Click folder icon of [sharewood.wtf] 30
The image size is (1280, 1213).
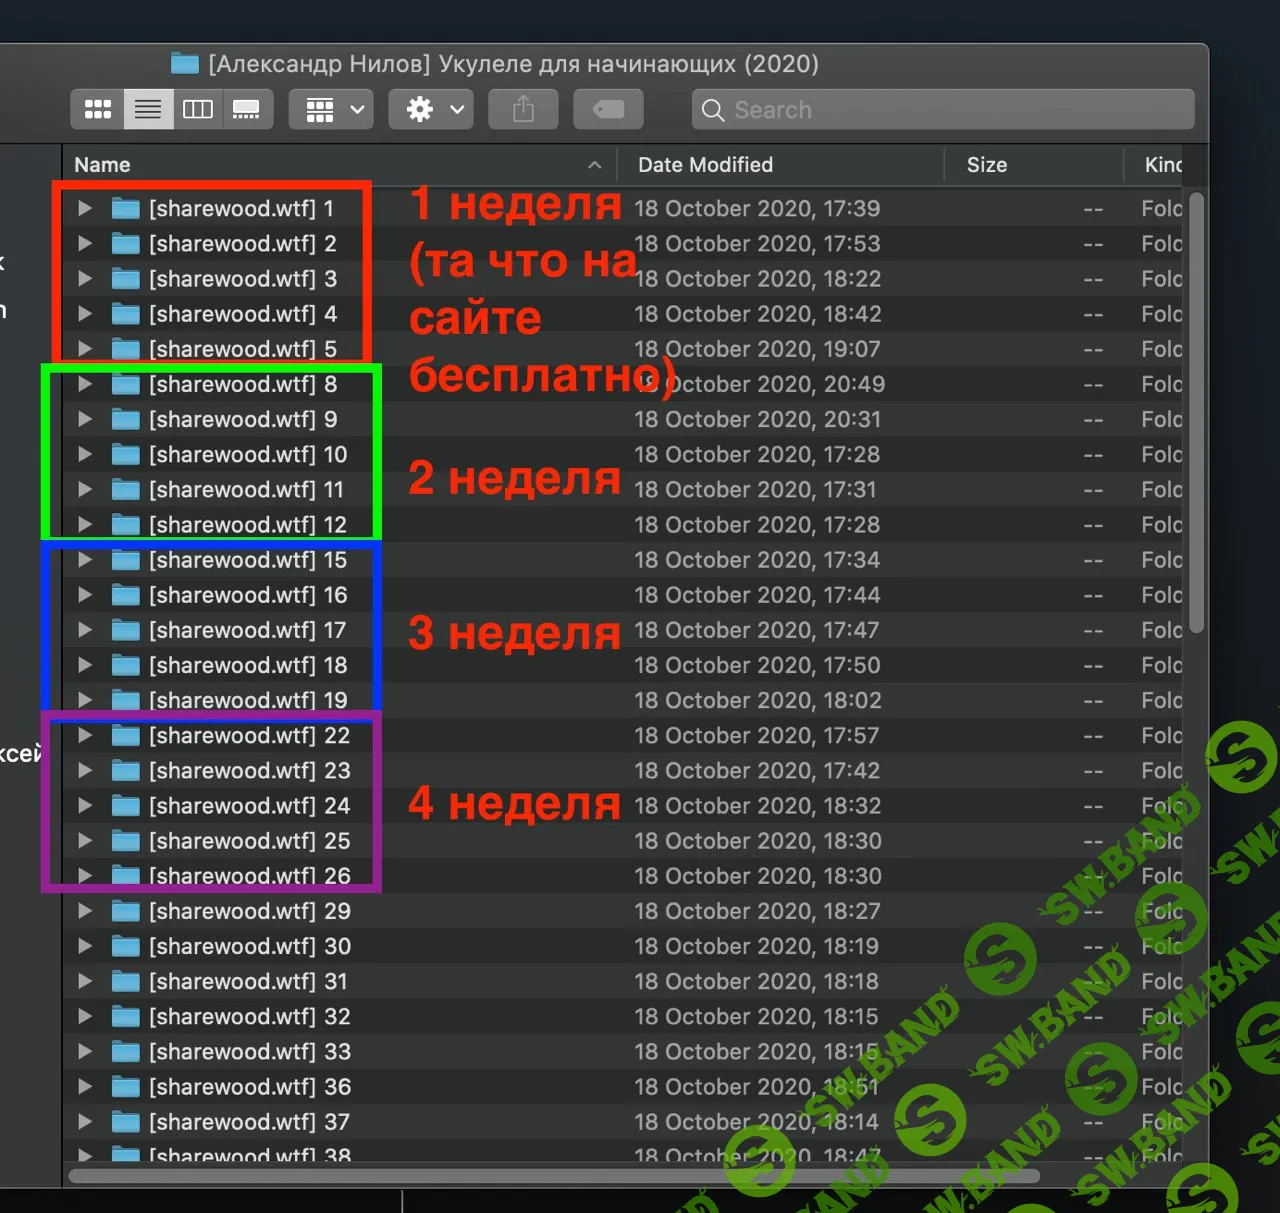click(x=126, y=946)
